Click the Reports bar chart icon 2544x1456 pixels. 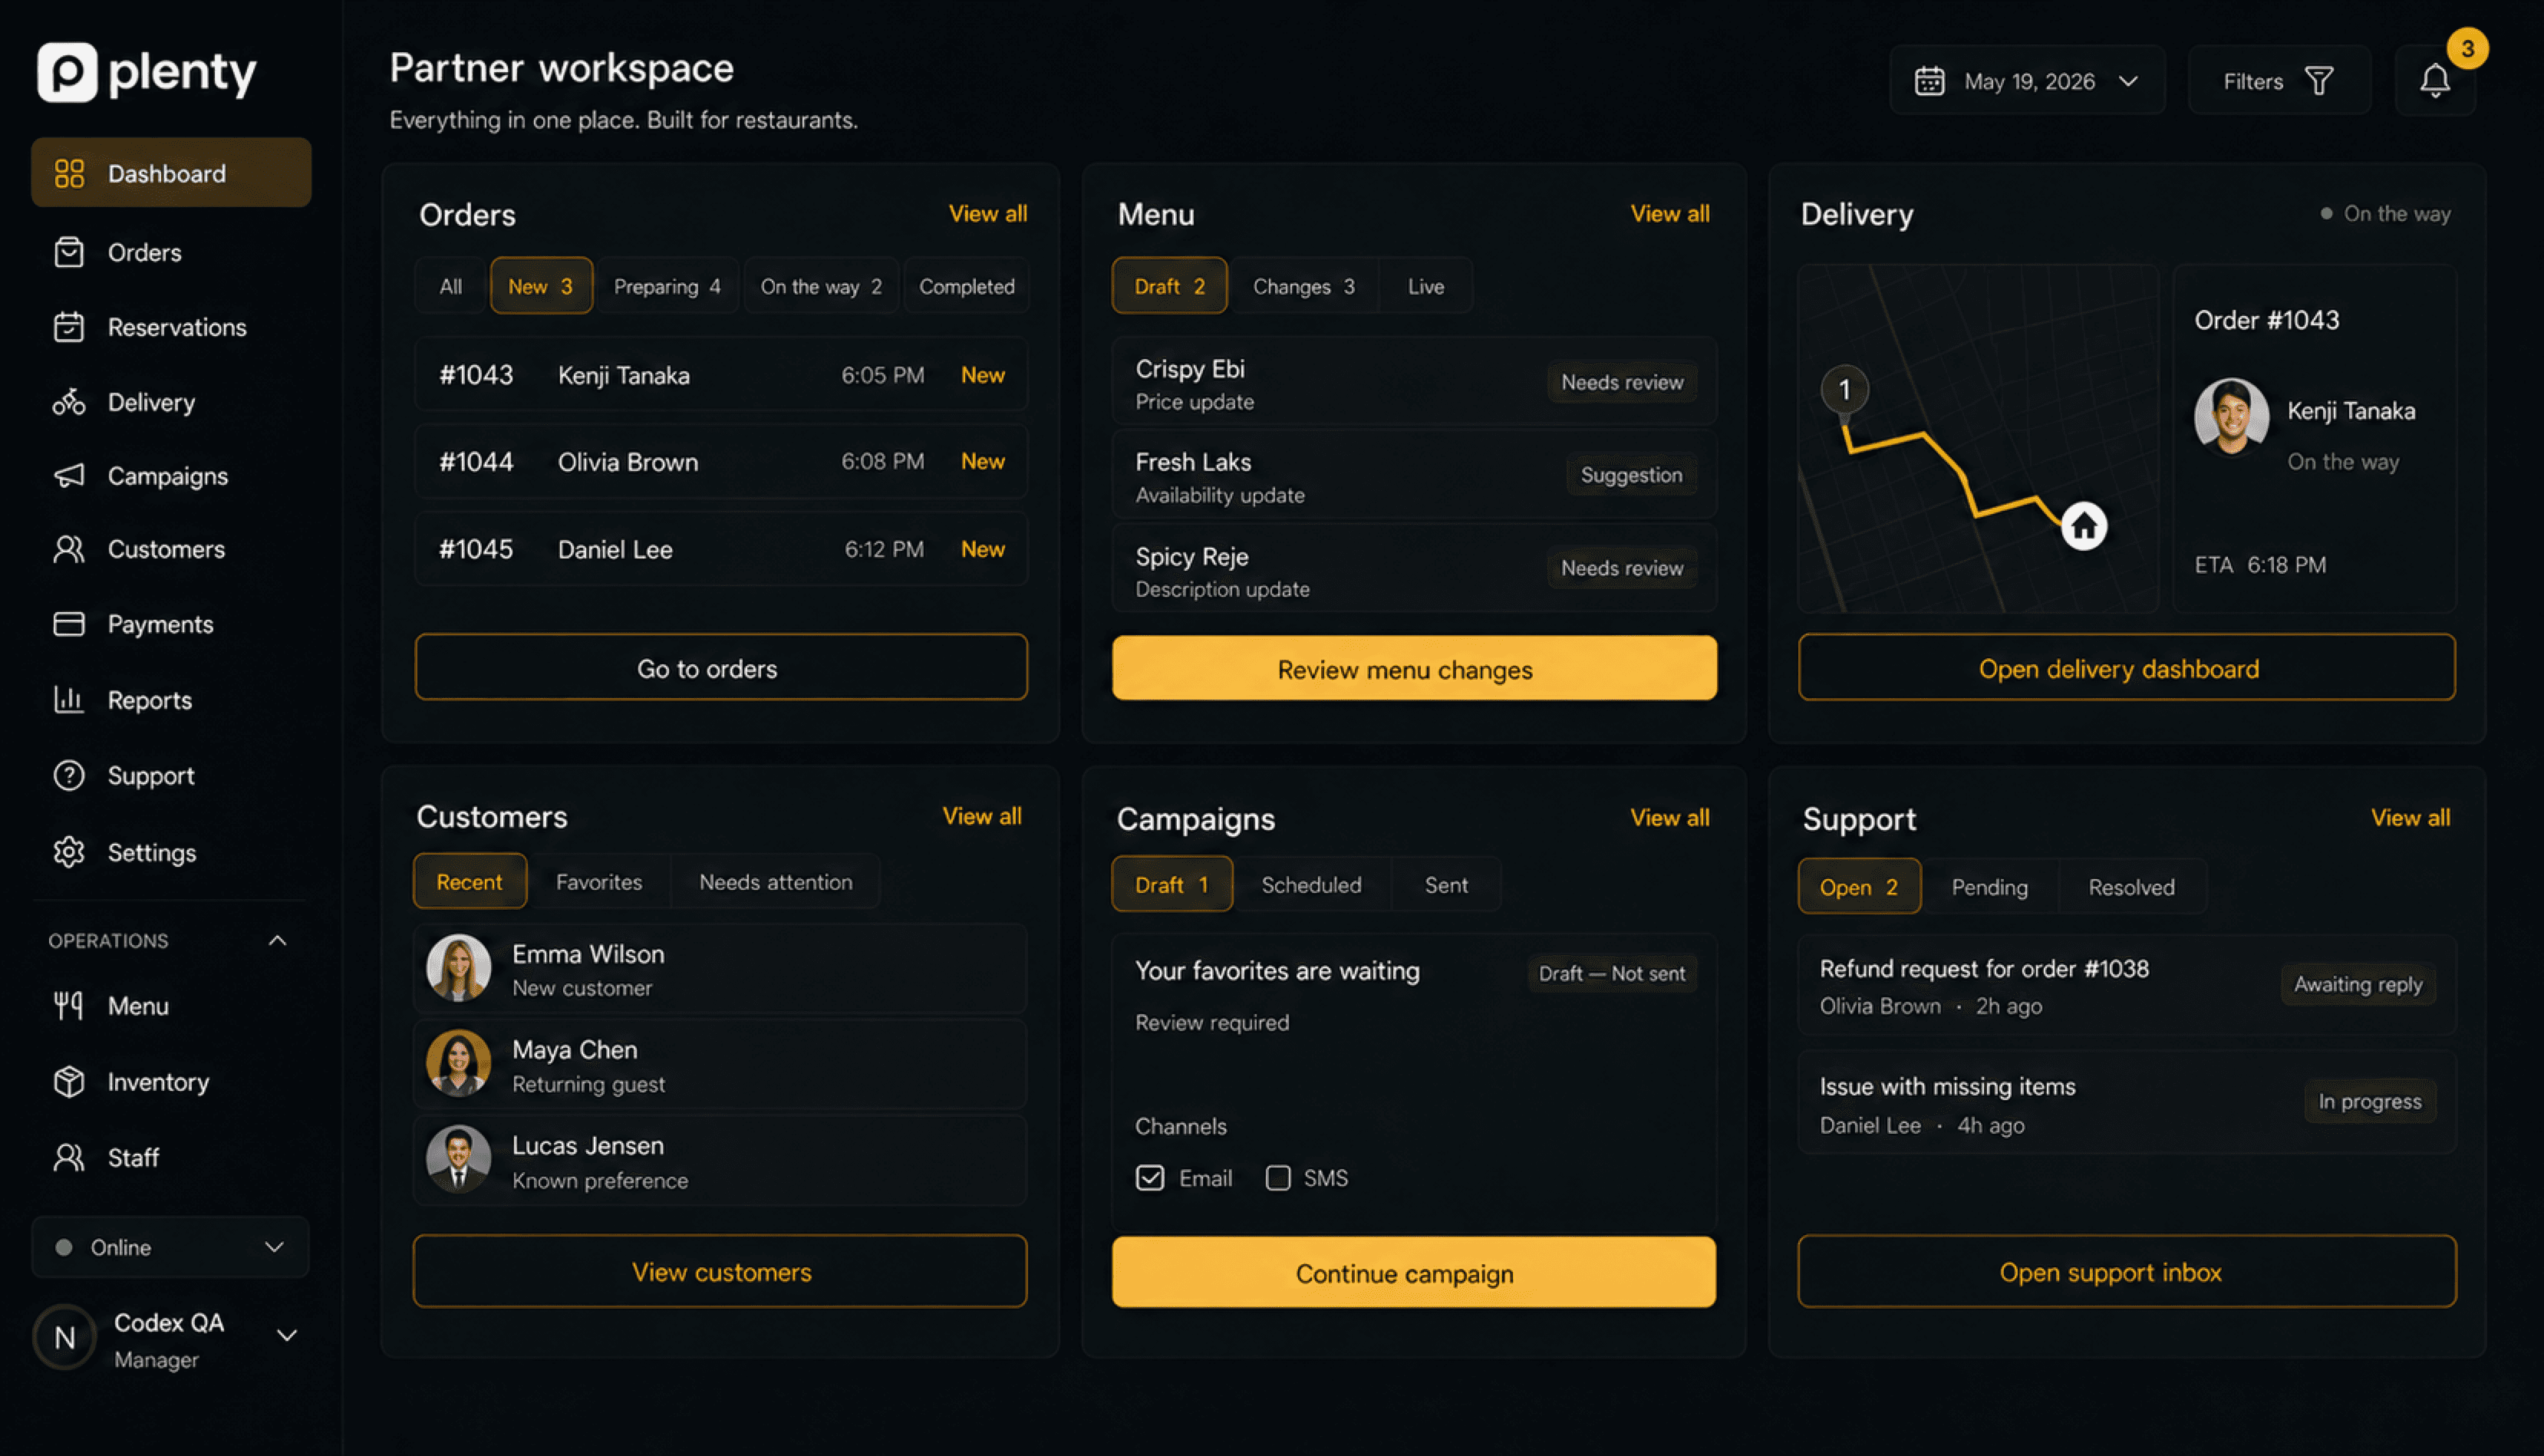(69, 699)
